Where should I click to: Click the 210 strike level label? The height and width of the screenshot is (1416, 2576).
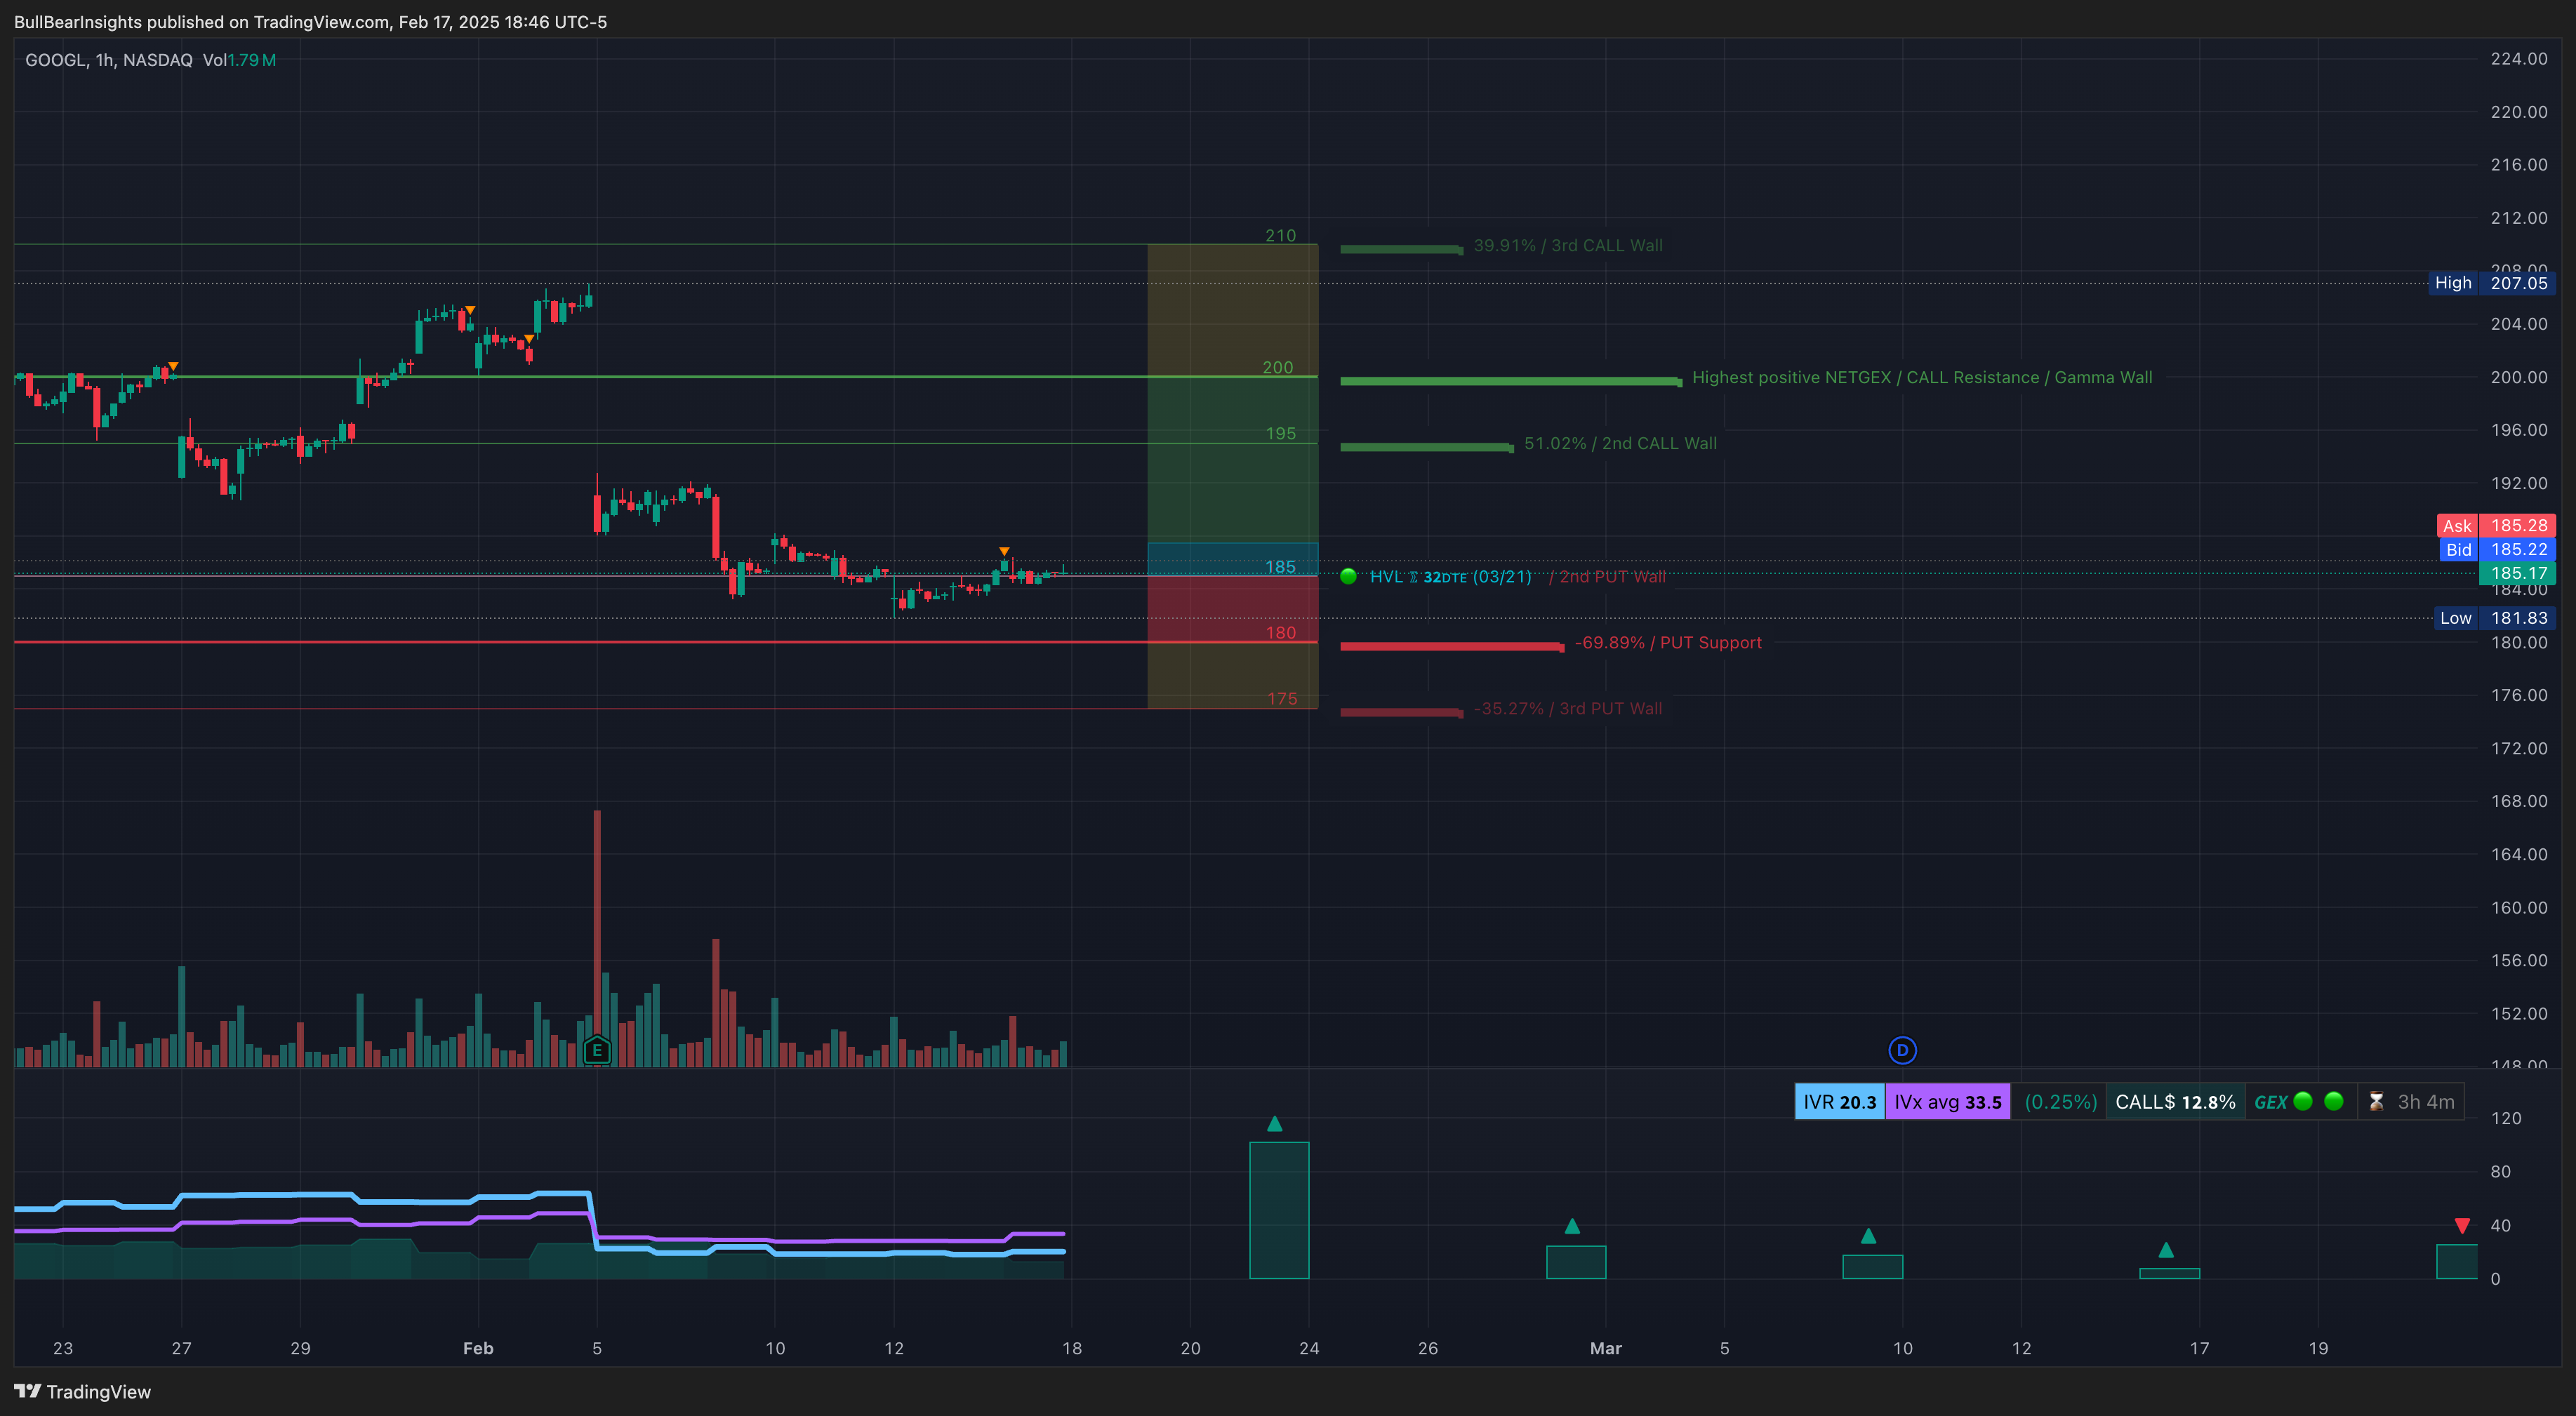(x=1280, y=235)
